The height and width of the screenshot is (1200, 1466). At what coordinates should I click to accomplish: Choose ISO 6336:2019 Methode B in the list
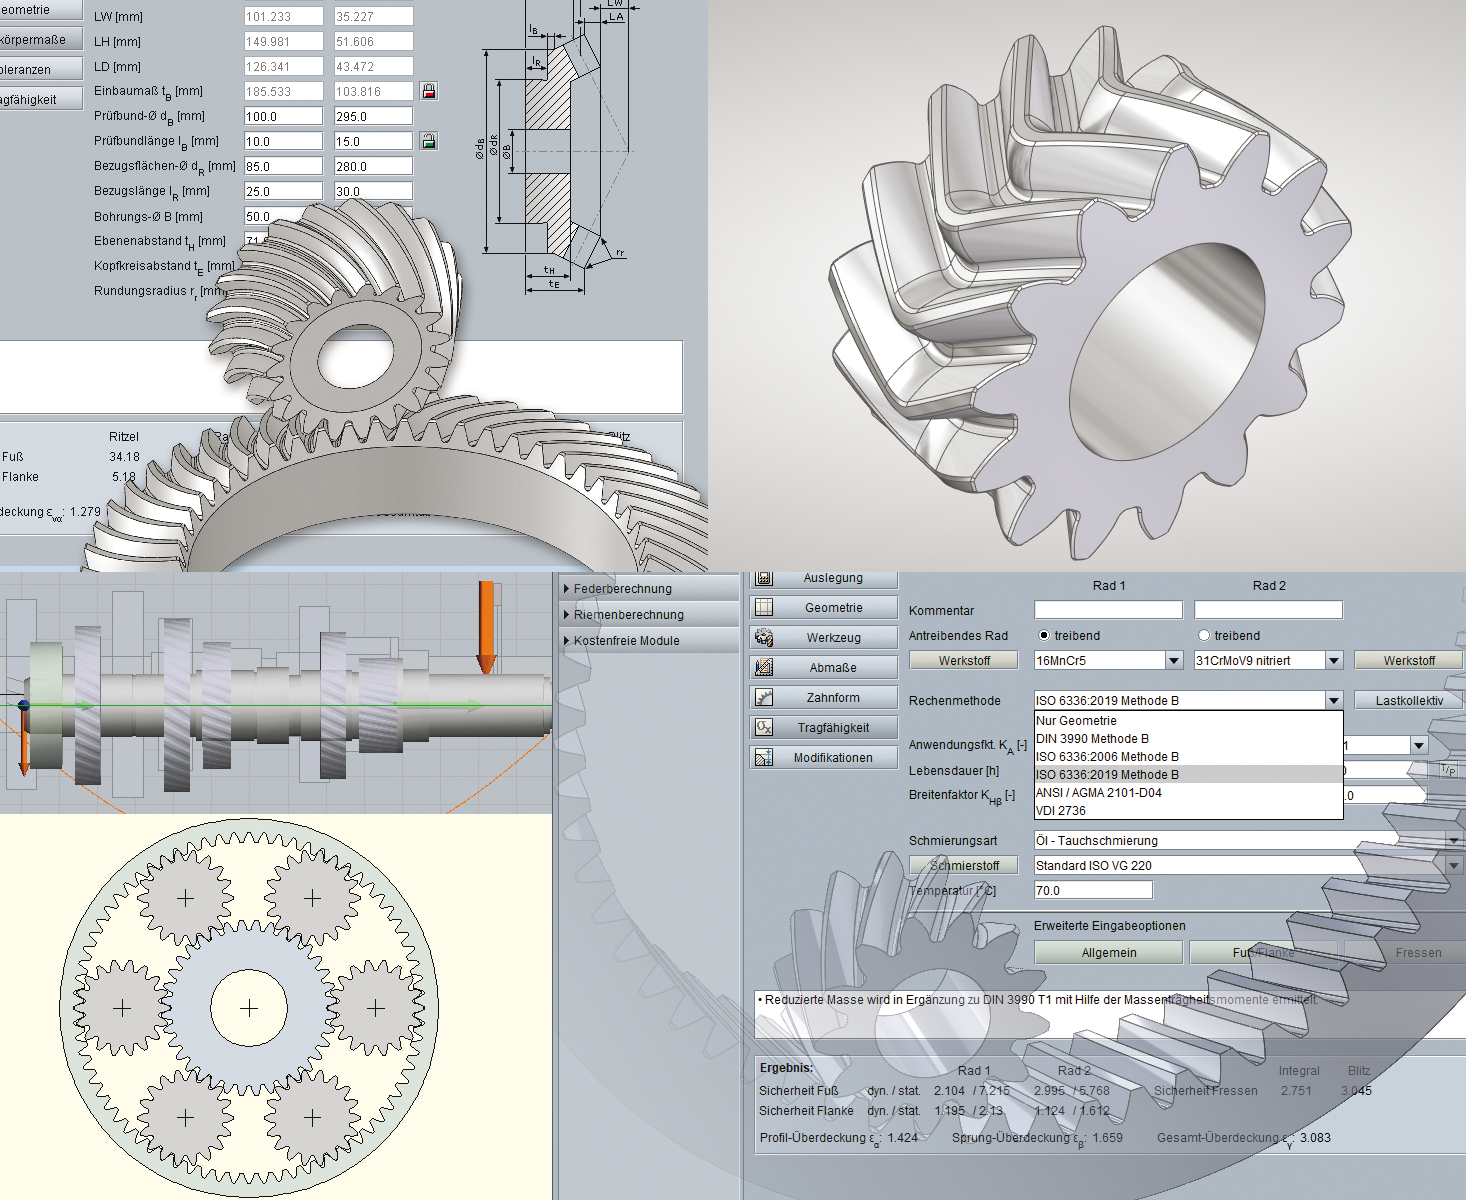point(1188,775)
